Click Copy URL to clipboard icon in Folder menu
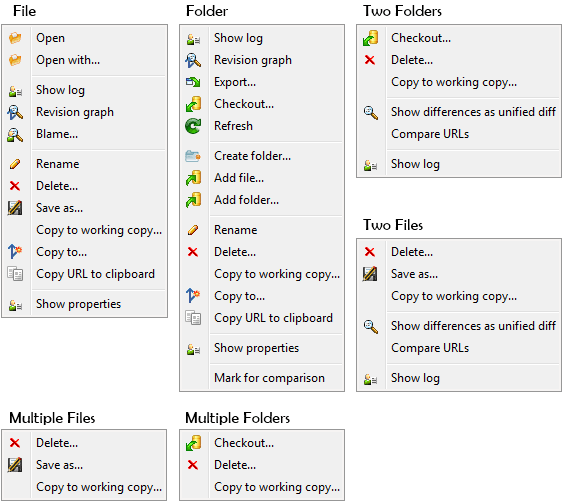The height and width of the screenshot is (502, 563). click(x=193, y=318)
